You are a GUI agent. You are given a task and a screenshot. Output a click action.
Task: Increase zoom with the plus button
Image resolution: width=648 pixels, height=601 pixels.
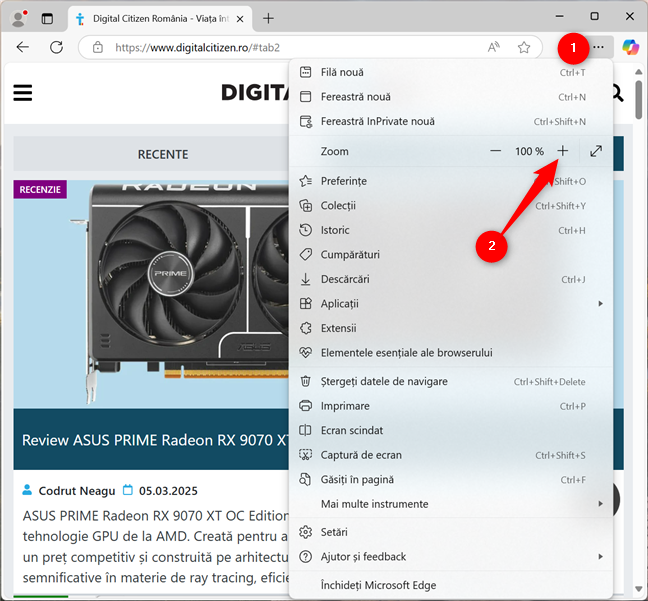pos(562,151)
